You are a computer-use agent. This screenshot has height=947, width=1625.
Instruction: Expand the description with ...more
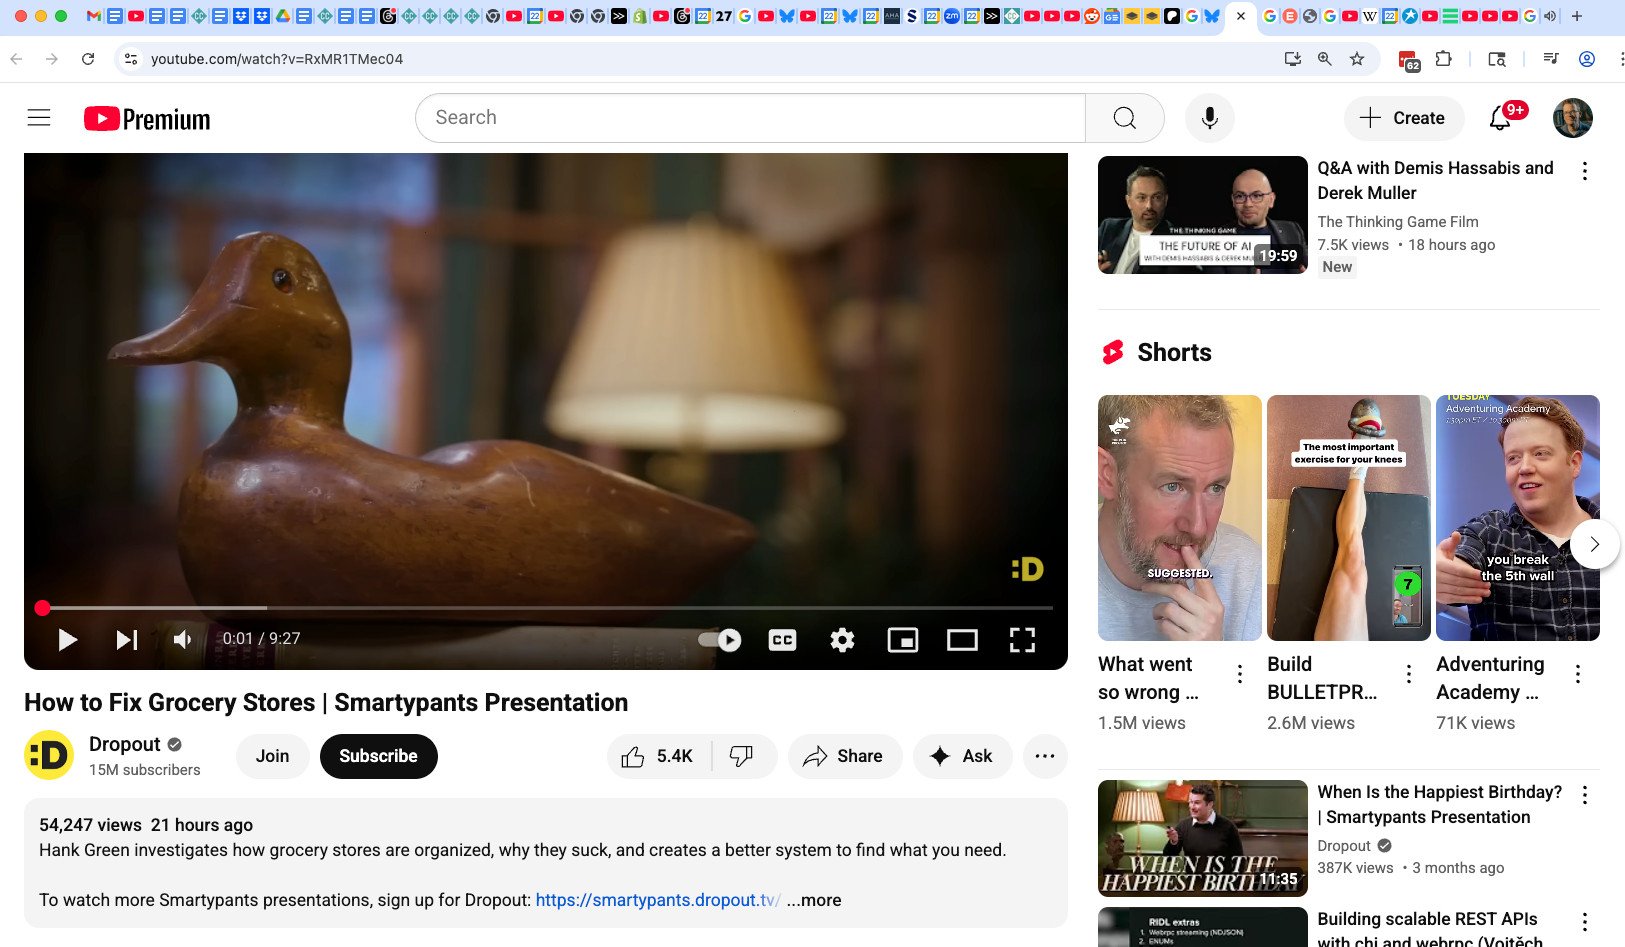[x=814, y=900]
